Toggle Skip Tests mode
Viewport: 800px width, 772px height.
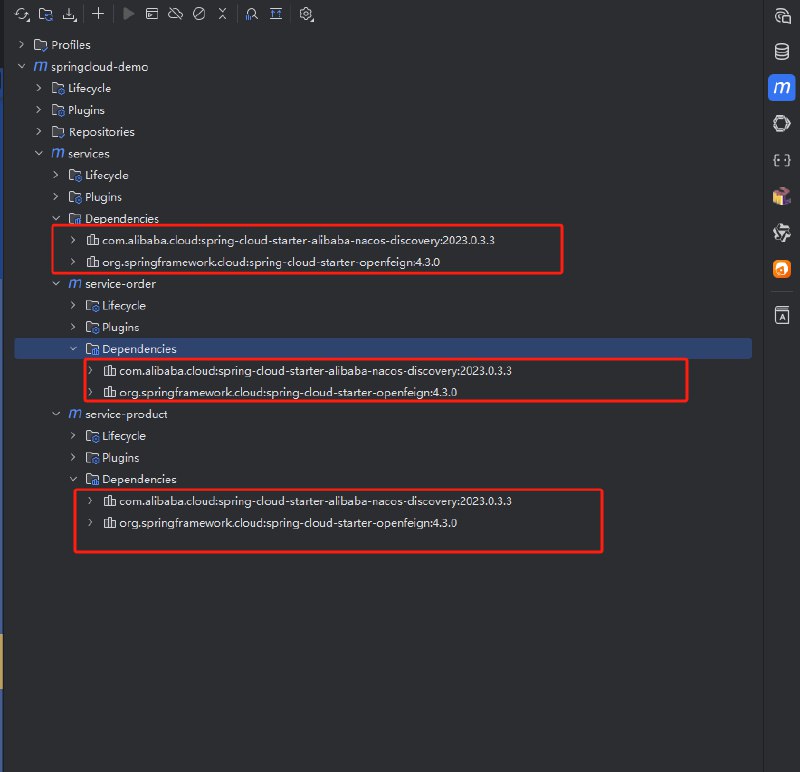tap(198, 14)
